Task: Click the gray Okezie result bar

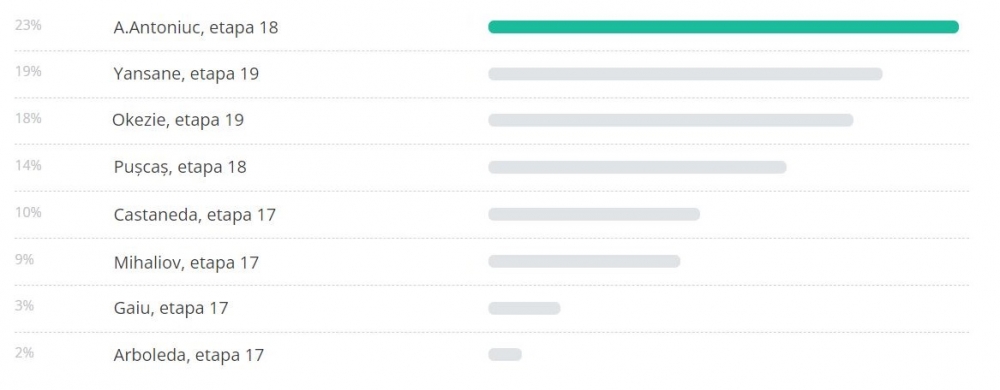Action: coord(671,120)
